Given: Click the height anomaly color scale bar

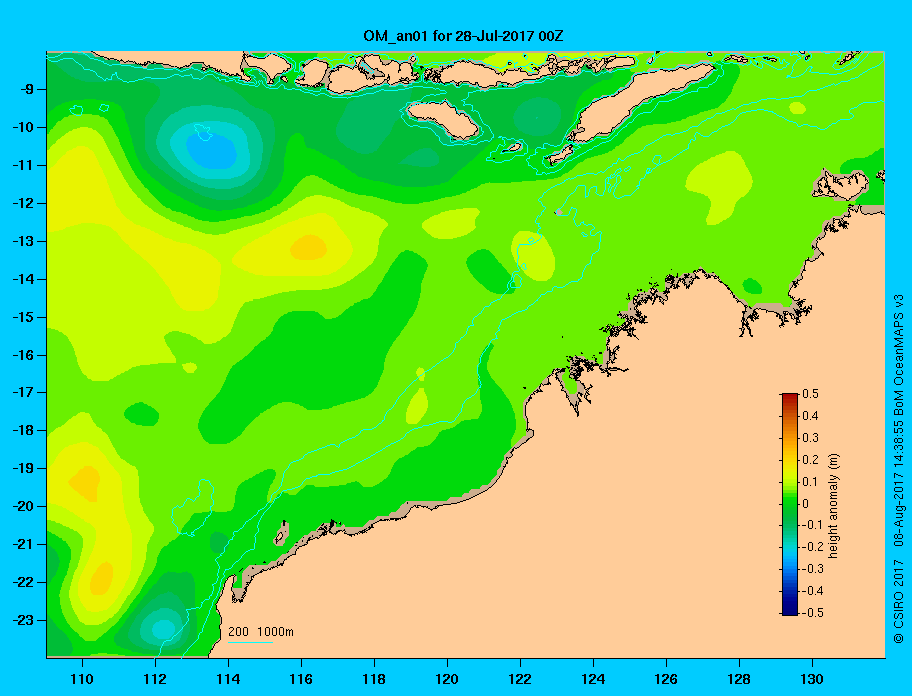Looking at the screenshot, I should 790,504.
